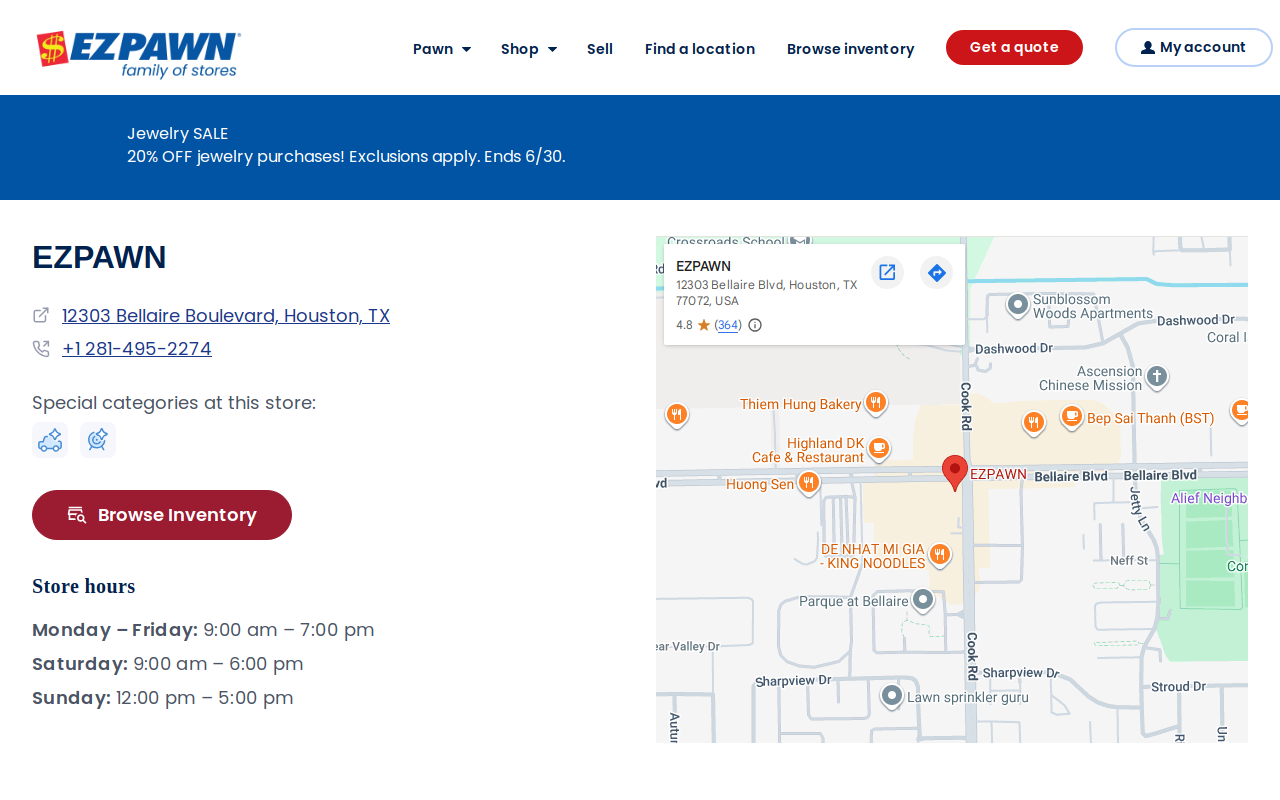Select the Ascension Chinese Mission marker
This screenshot has height=800, width=1280.
(1157, 377)
